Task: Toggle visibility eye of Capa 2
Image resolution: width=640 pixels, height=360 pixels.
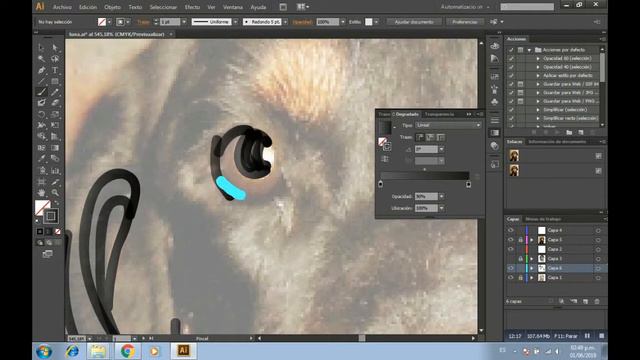Action: tap(511, 249)
